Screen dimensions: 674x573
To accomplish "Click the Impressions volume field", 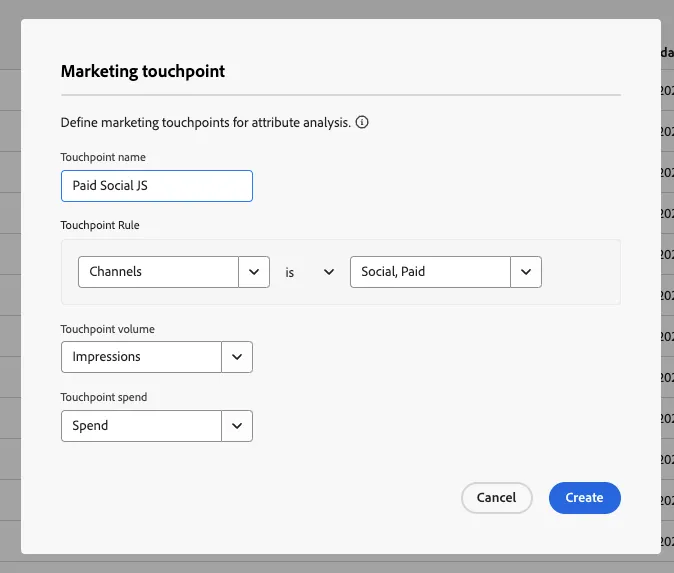I will 141,357.
